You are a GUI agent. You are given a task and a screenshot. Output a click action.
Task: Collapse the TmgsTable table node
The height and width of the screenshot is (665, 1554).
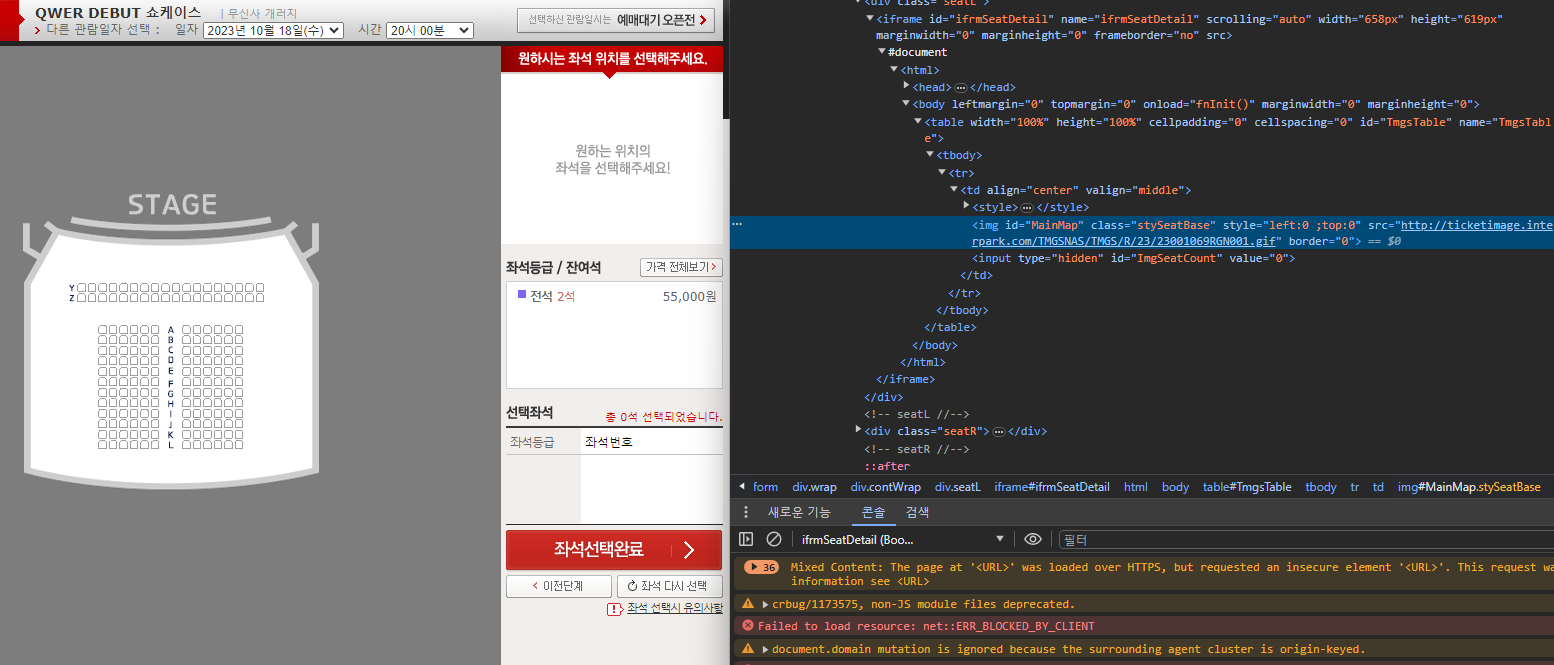(918, 121)
